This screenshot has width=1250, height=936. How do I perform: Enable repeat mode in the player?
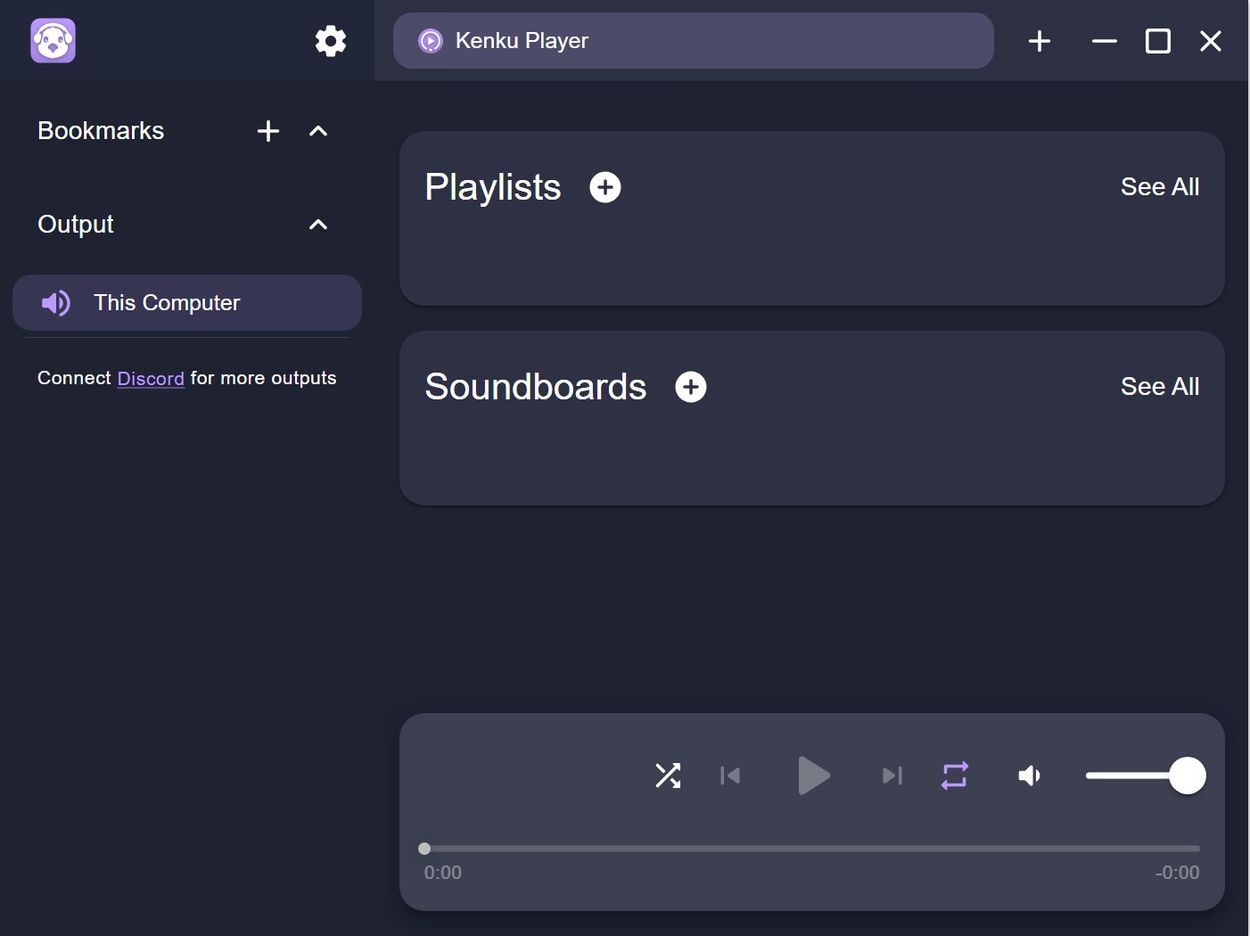(953, 775)
